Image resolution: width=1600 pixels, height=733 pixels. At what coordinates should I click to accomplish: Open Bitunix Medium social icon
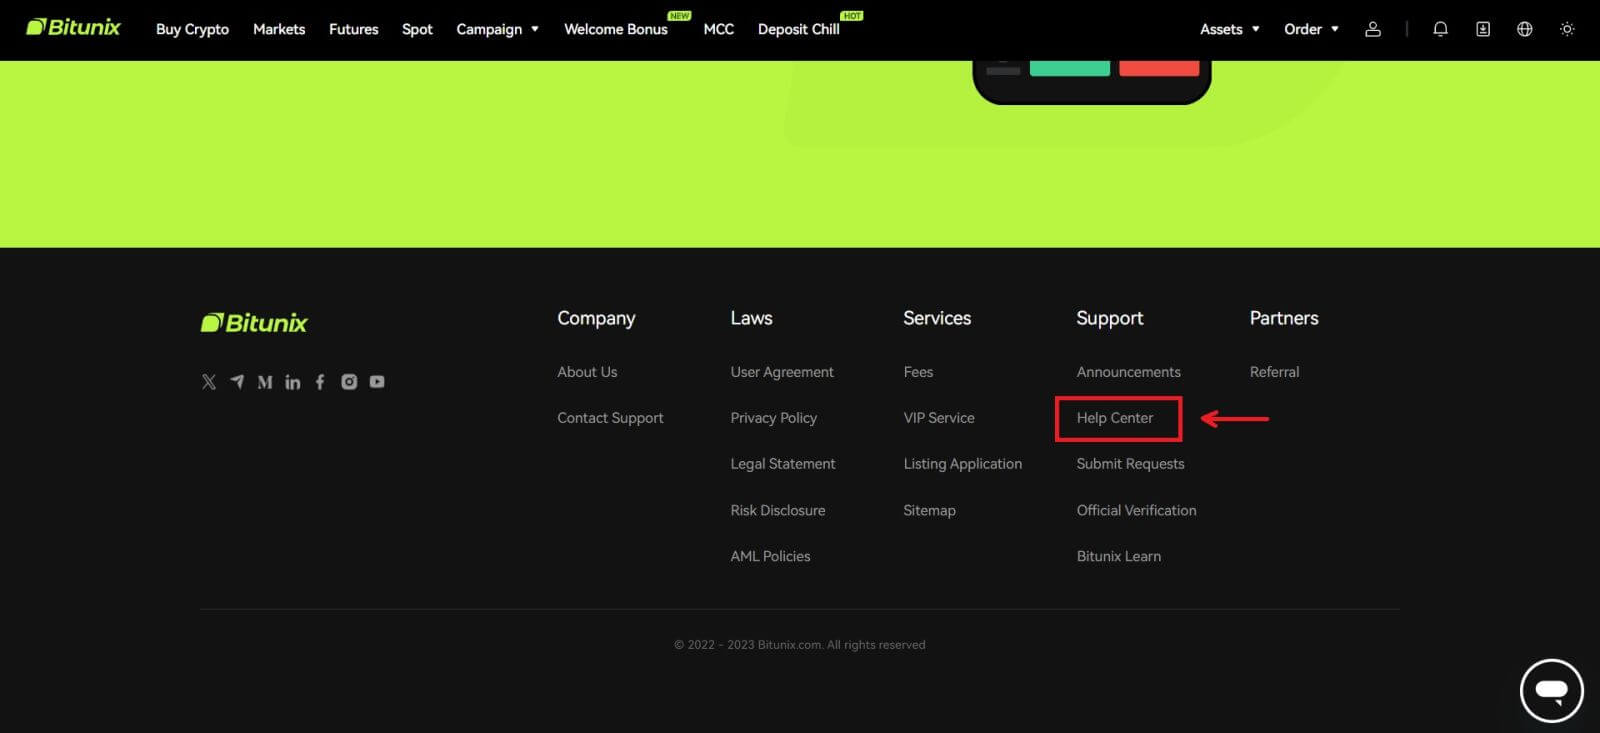[265, 382]
